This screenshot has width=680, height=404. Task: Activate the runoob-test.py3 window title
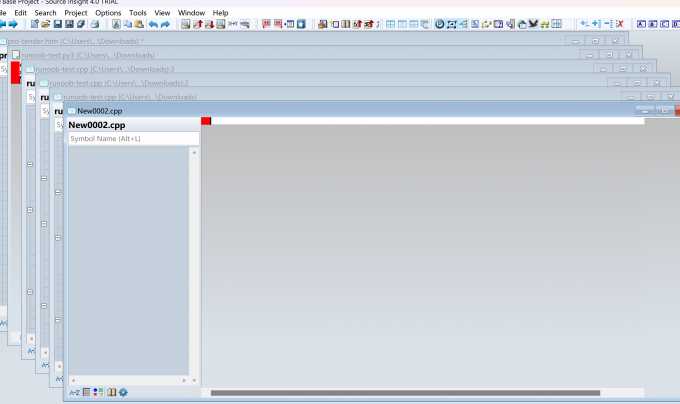click(x=88, y=55)
